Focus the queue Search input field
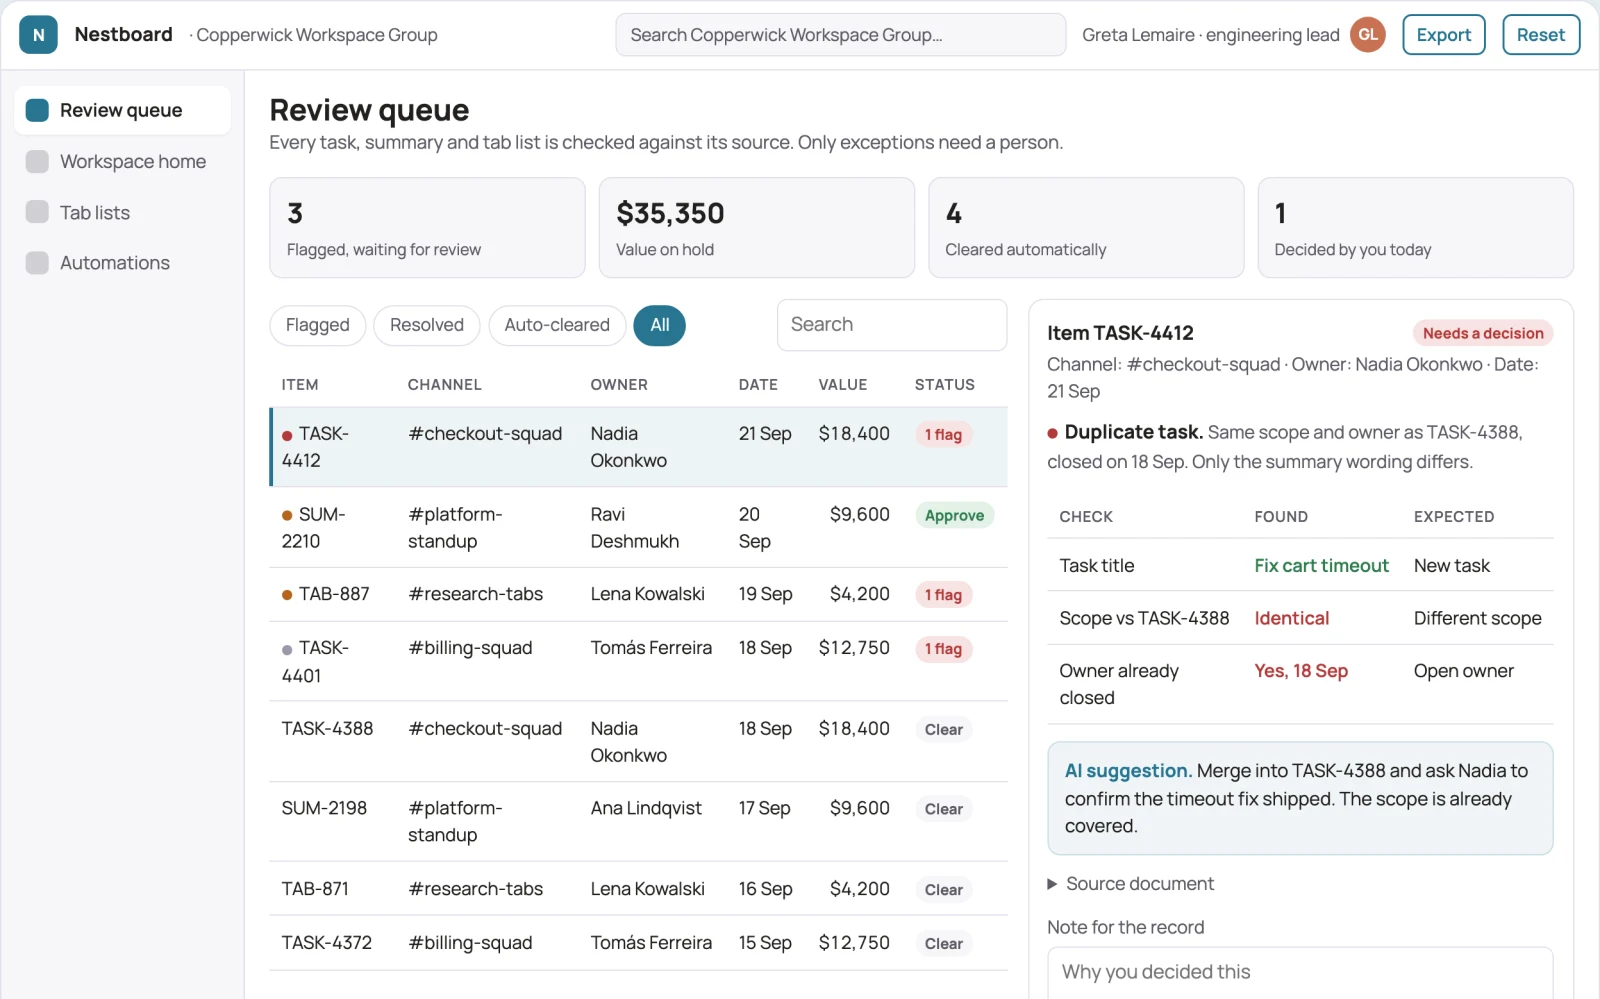Image resolution: width=1600 pixels, height=999 pixels. [891, 325]
